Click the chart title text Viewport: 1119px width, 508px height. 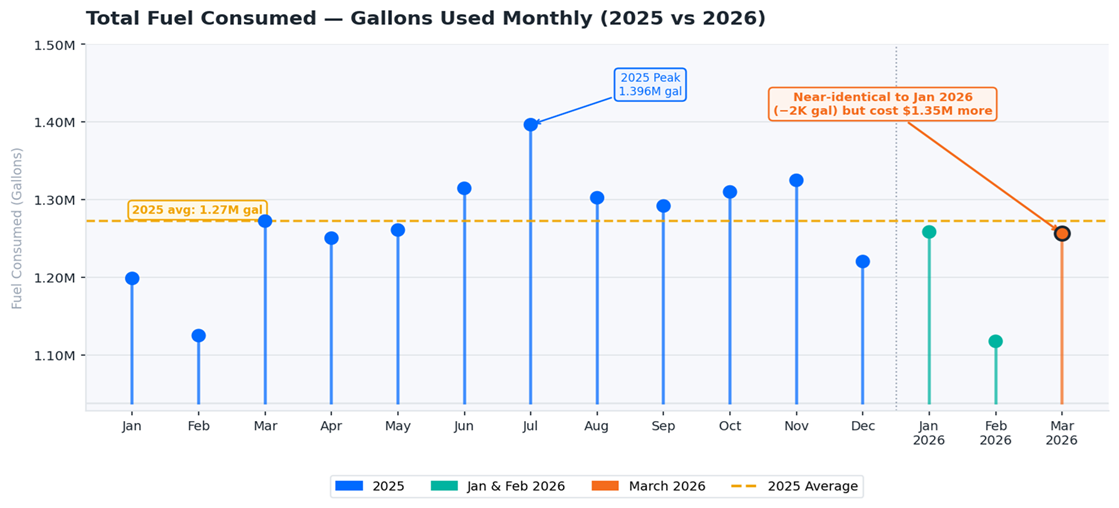[426, 19]
